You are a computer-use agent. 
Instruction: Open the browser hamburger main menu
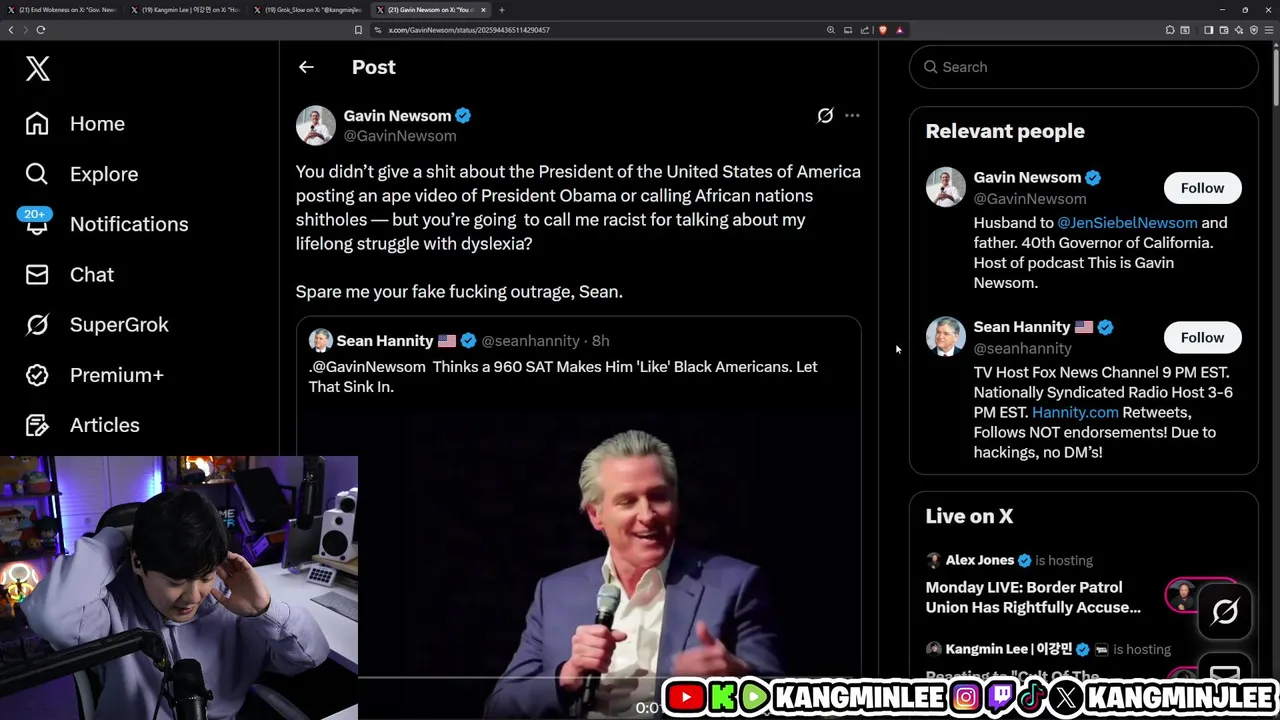(x=1269, y=30)
